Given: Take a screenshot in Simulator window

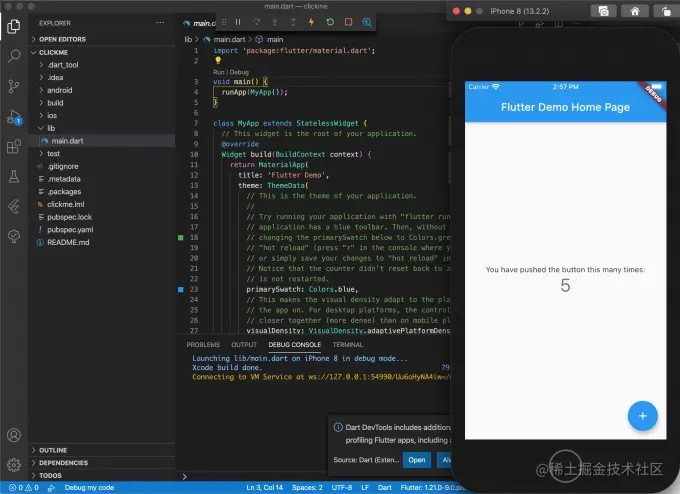Looking at the screenshot, I should click(x=603, y=11).
